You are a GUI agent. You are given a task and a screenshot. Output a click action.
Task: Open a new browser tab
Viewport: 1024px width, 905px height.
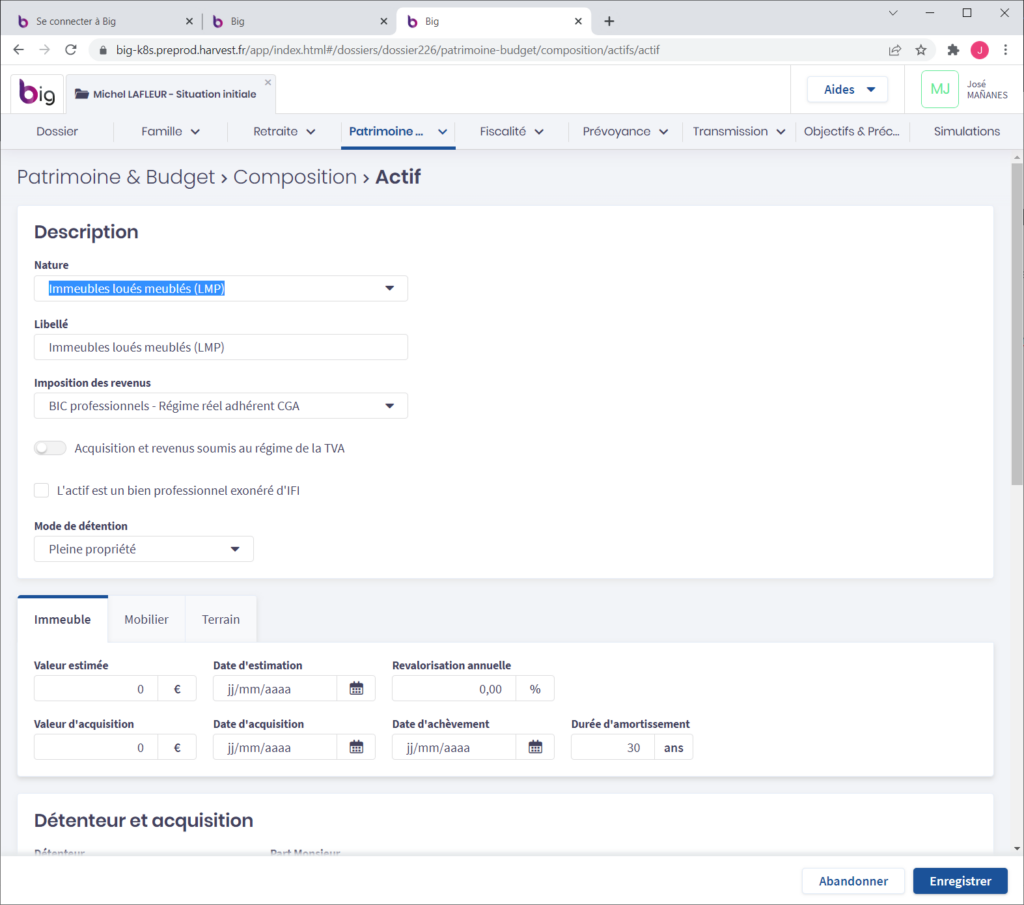[x=609, y=21]
